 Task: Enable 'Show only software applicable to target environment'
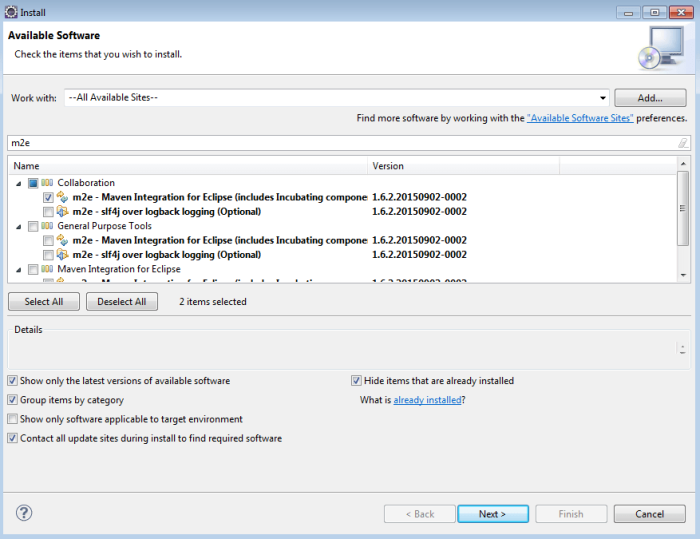click(12, 419)
